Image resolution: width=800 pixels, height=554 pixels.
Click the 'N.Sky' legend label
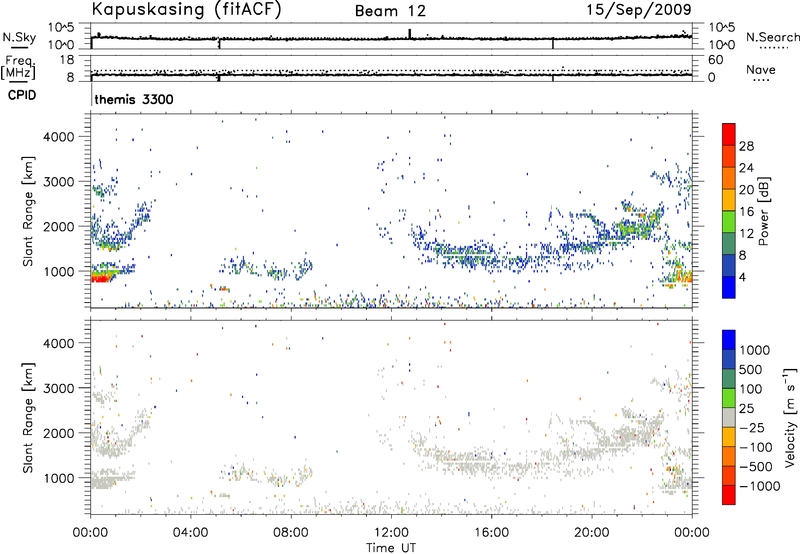click(19, 37)
